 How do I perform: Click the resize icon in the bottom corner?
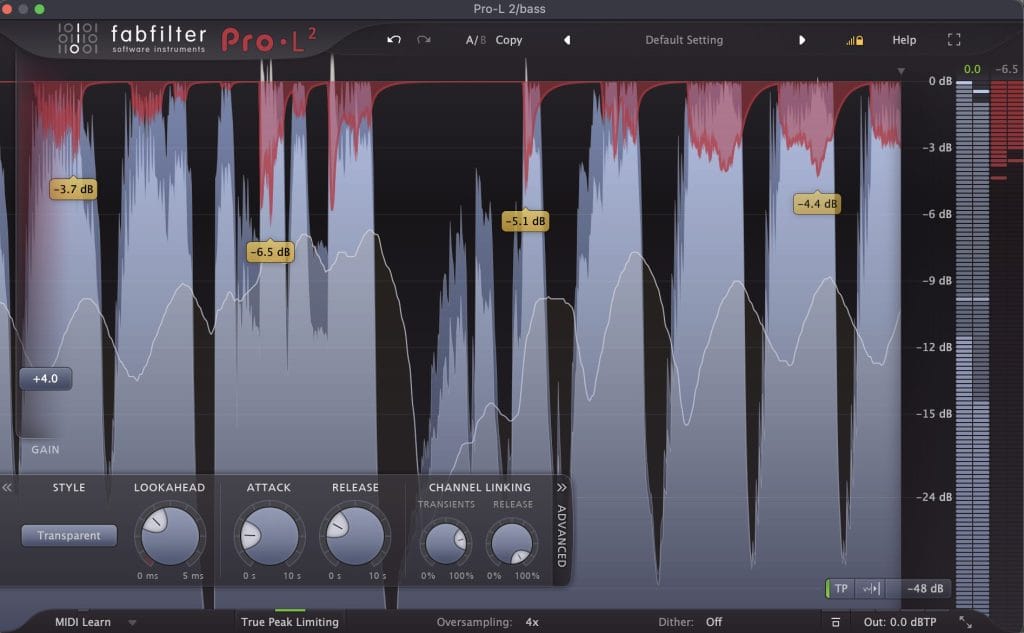click(x=965, y=623)
